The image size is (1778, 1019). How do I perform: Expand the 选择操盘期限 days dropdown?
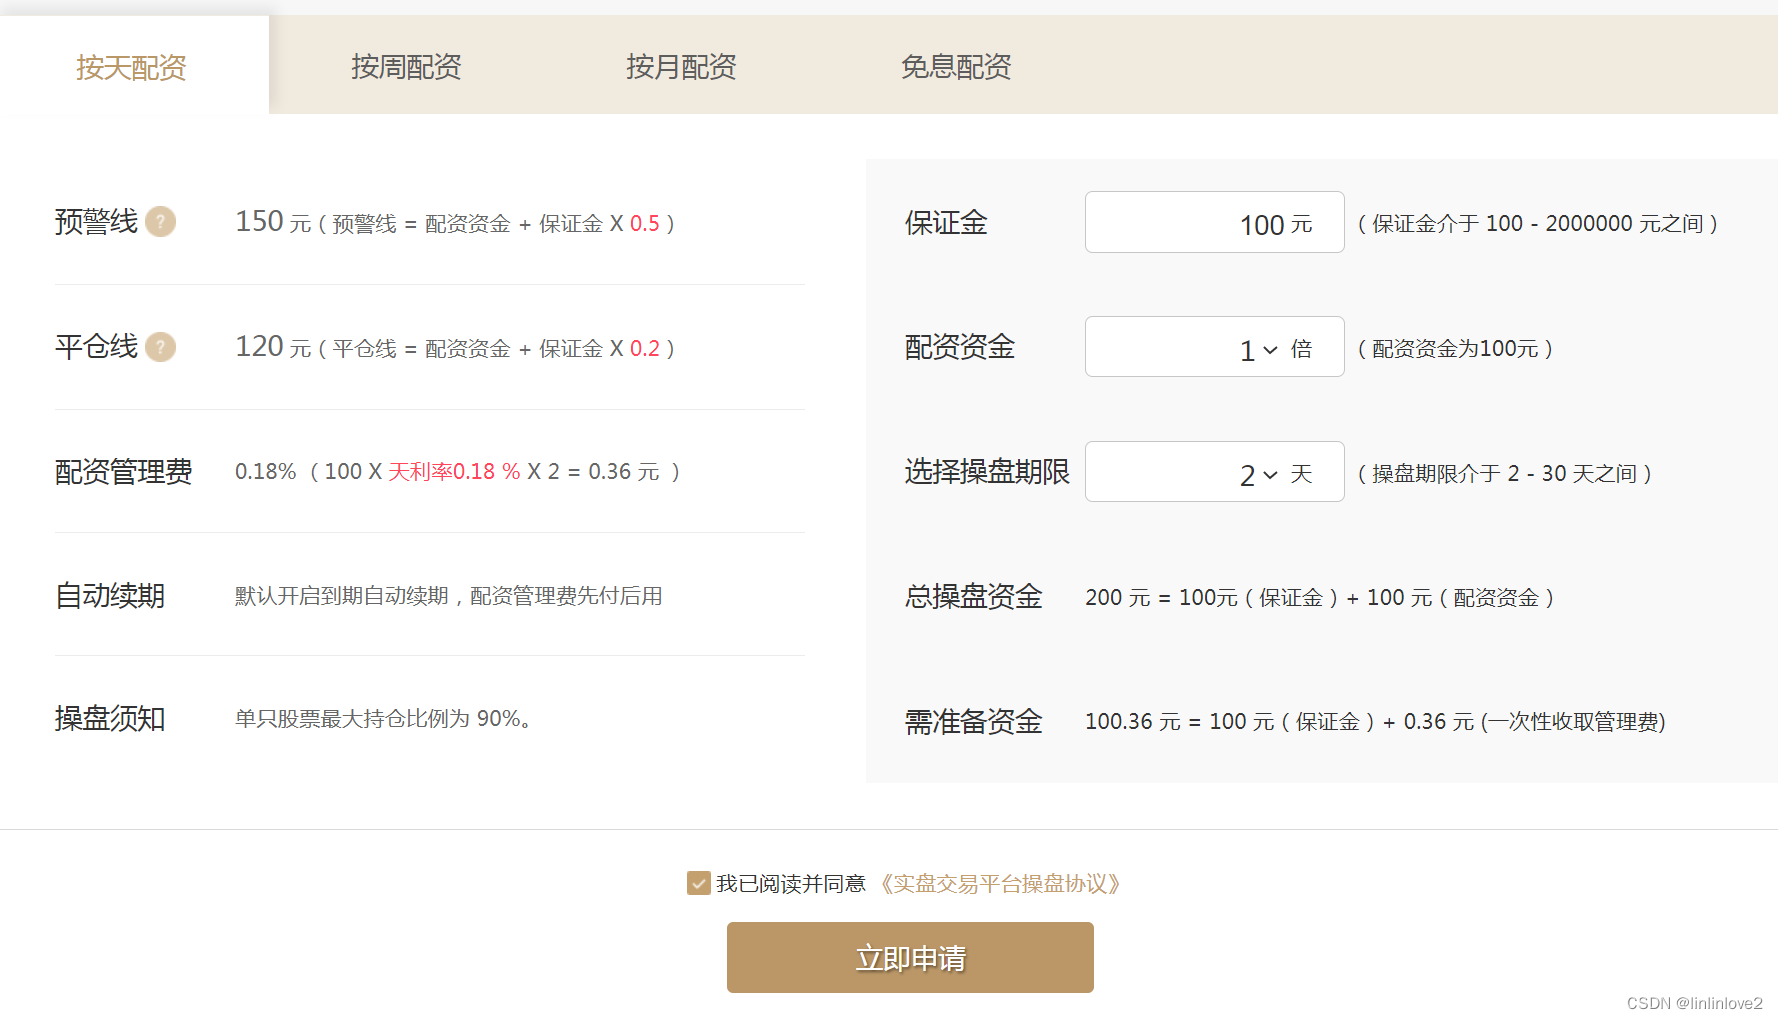pyautogui.click(x=1214, y=472)
